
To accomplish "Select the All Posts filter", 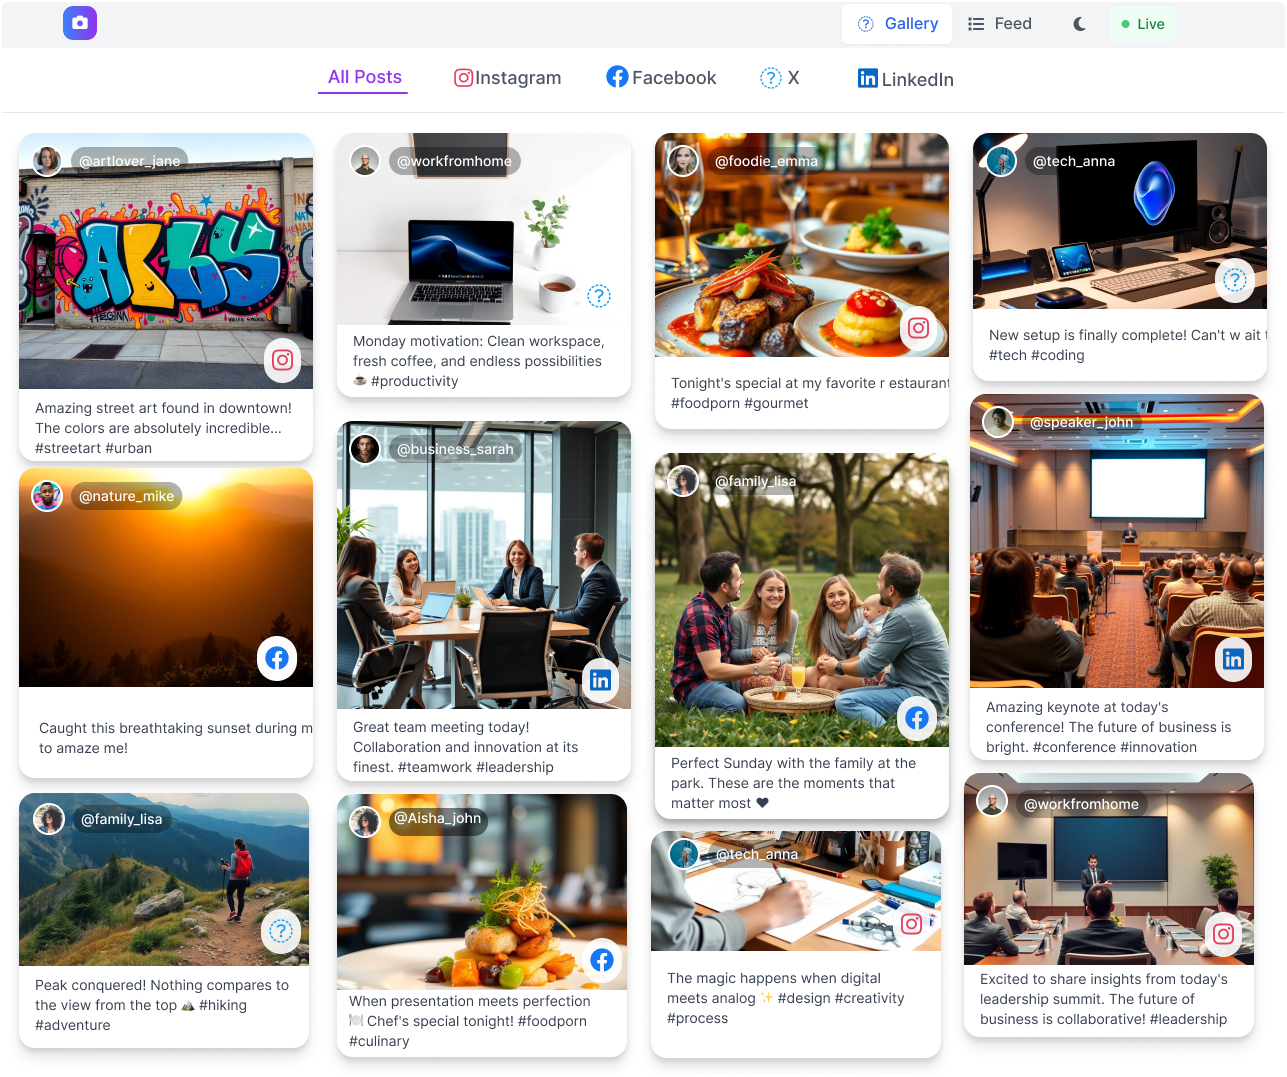I will [362, 77].
